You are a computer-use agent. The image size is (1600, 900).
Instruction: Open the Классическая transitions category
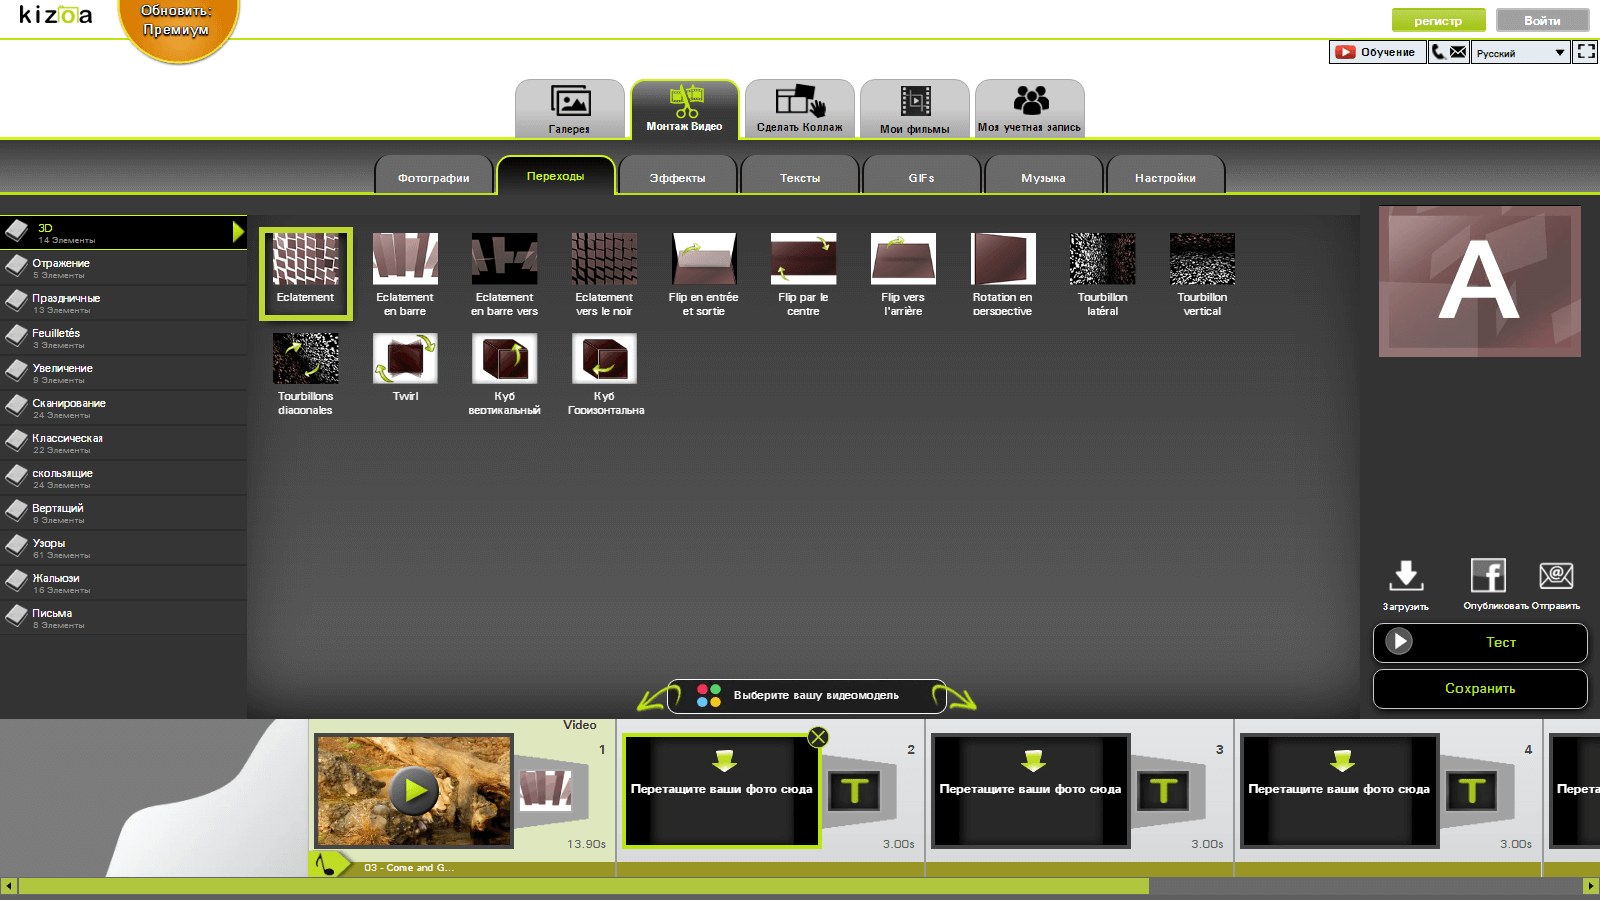pyautogui.click(x=123, y=443)
